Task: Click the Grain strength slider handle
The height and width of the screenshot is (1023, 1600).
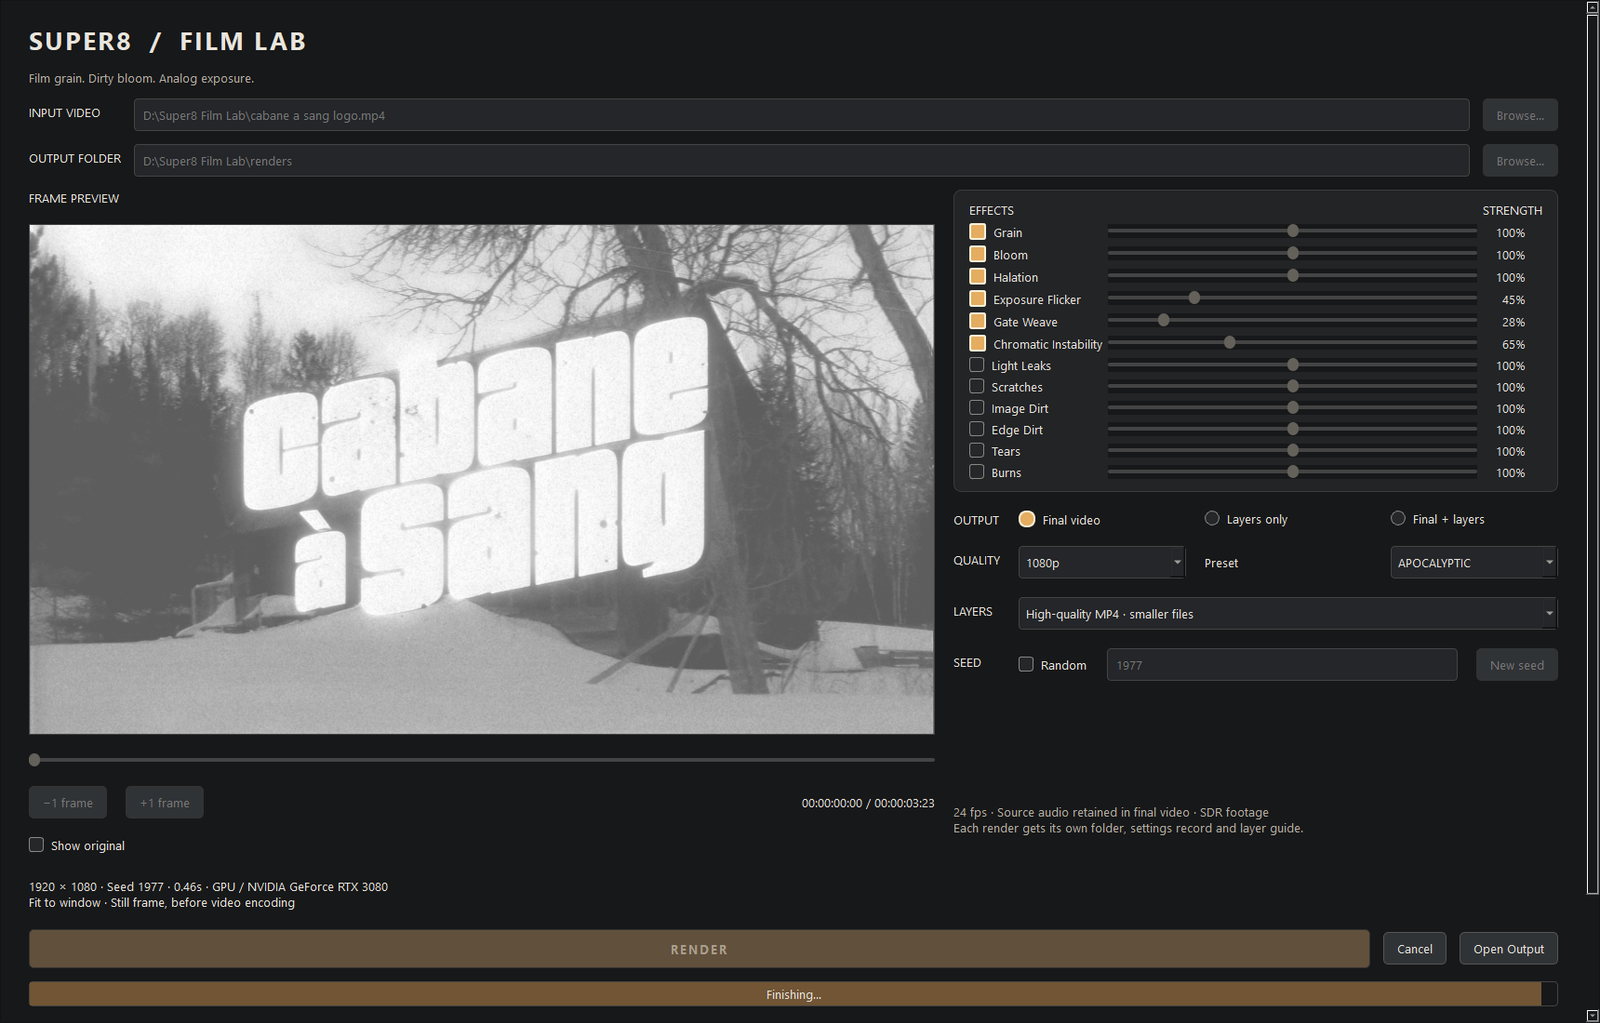Action: (1293, 231)
